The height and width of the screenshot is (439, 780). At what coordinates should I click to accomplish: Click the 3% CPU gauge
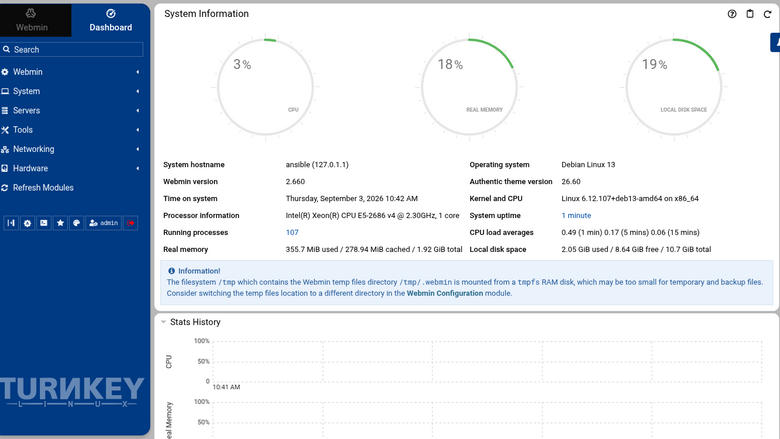coord(266,87)
